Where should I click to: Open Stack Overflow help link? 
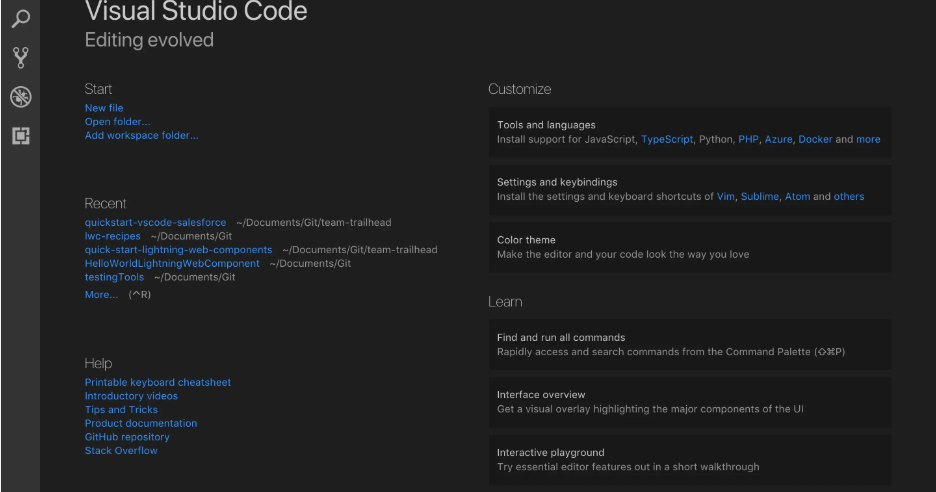(121, 451)
